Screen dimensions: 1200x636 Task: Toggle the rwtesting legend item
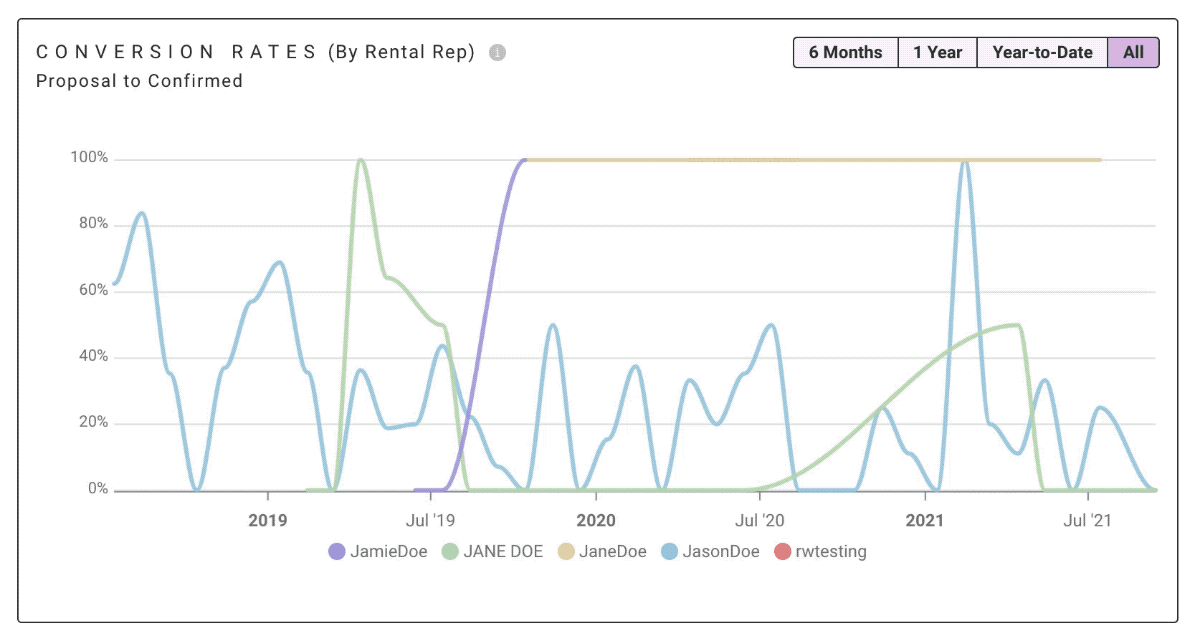click(x=820, y=551)
